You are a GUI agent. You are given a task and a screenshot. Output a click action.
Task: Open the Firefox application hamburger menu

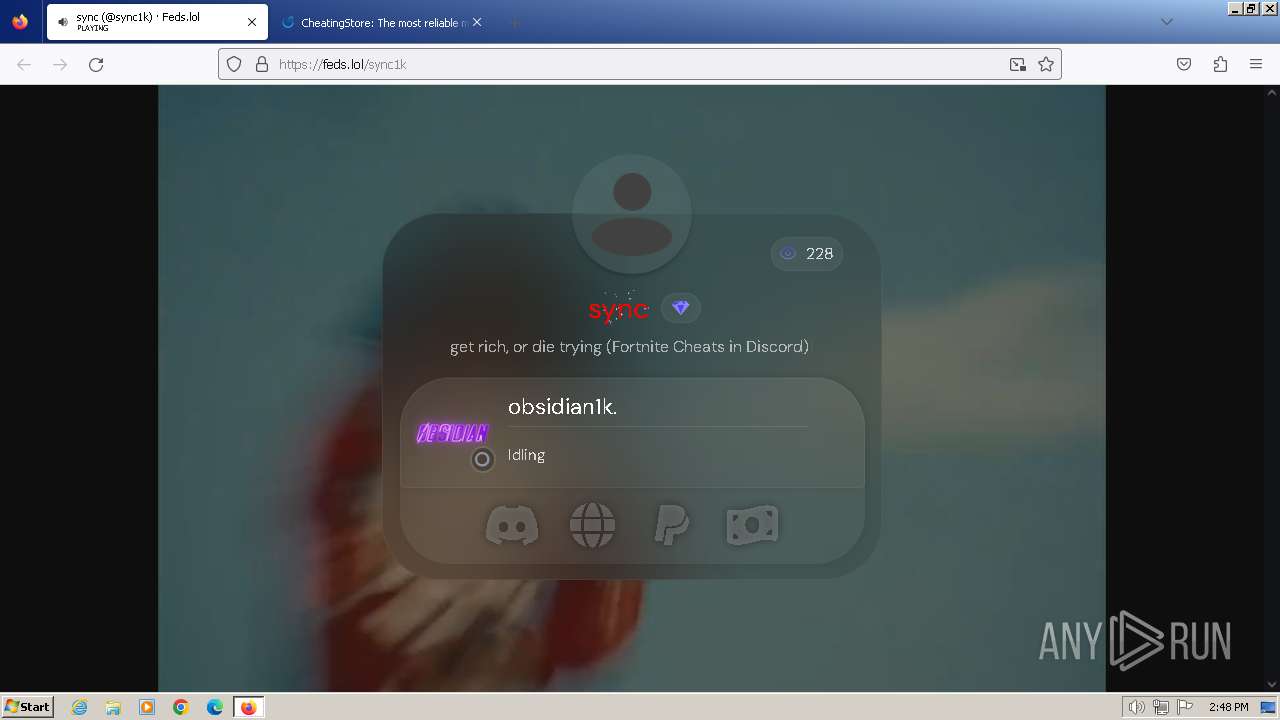(1256, 64)
